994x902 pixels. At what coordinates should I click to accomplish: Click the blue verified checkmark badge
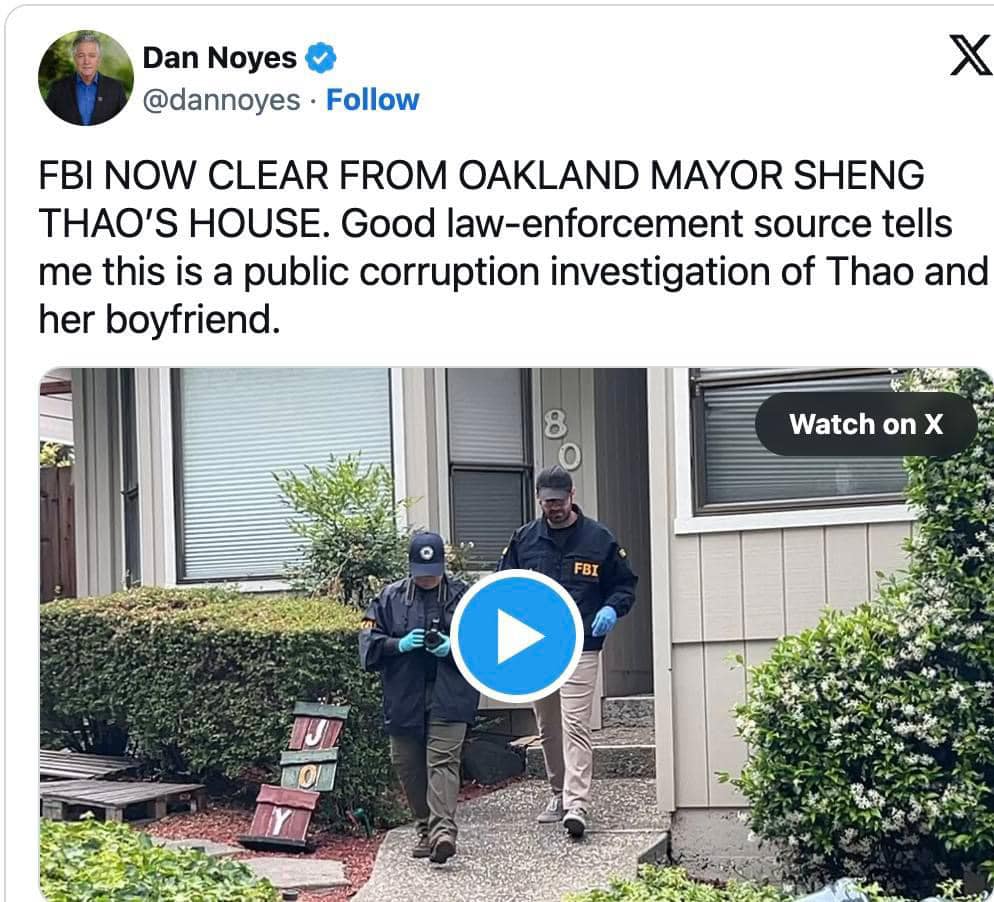[x=321, y=58]
